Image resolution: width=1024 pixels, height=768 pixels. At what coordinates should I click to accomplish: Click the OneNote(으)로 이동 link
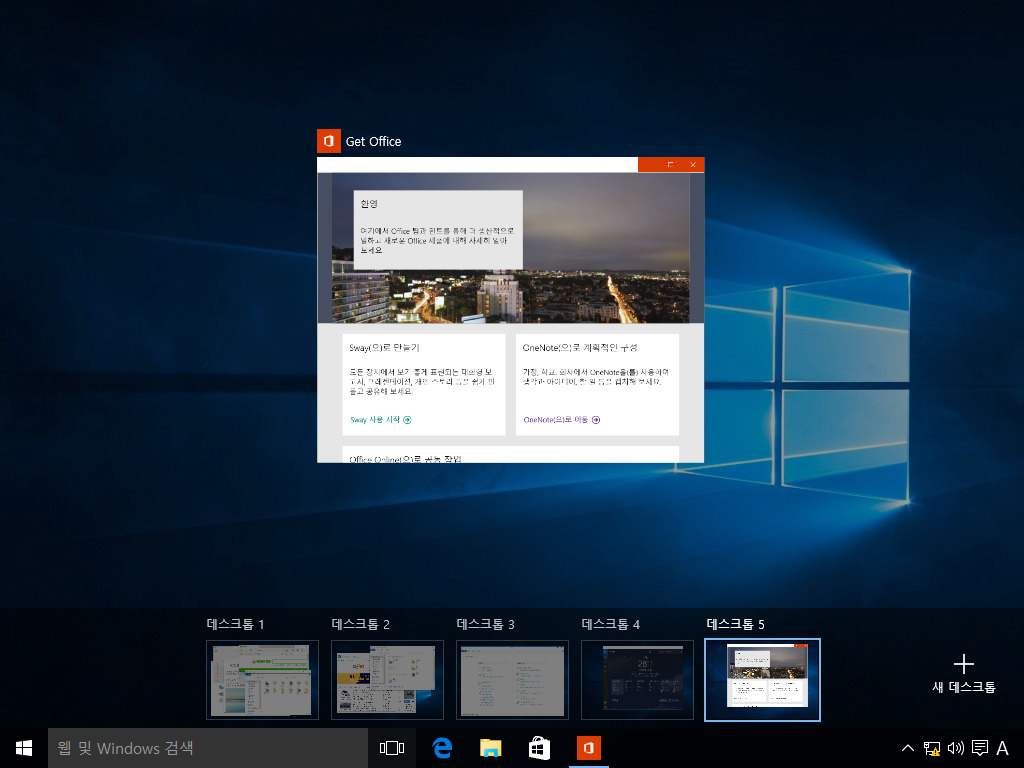[562, 420]
